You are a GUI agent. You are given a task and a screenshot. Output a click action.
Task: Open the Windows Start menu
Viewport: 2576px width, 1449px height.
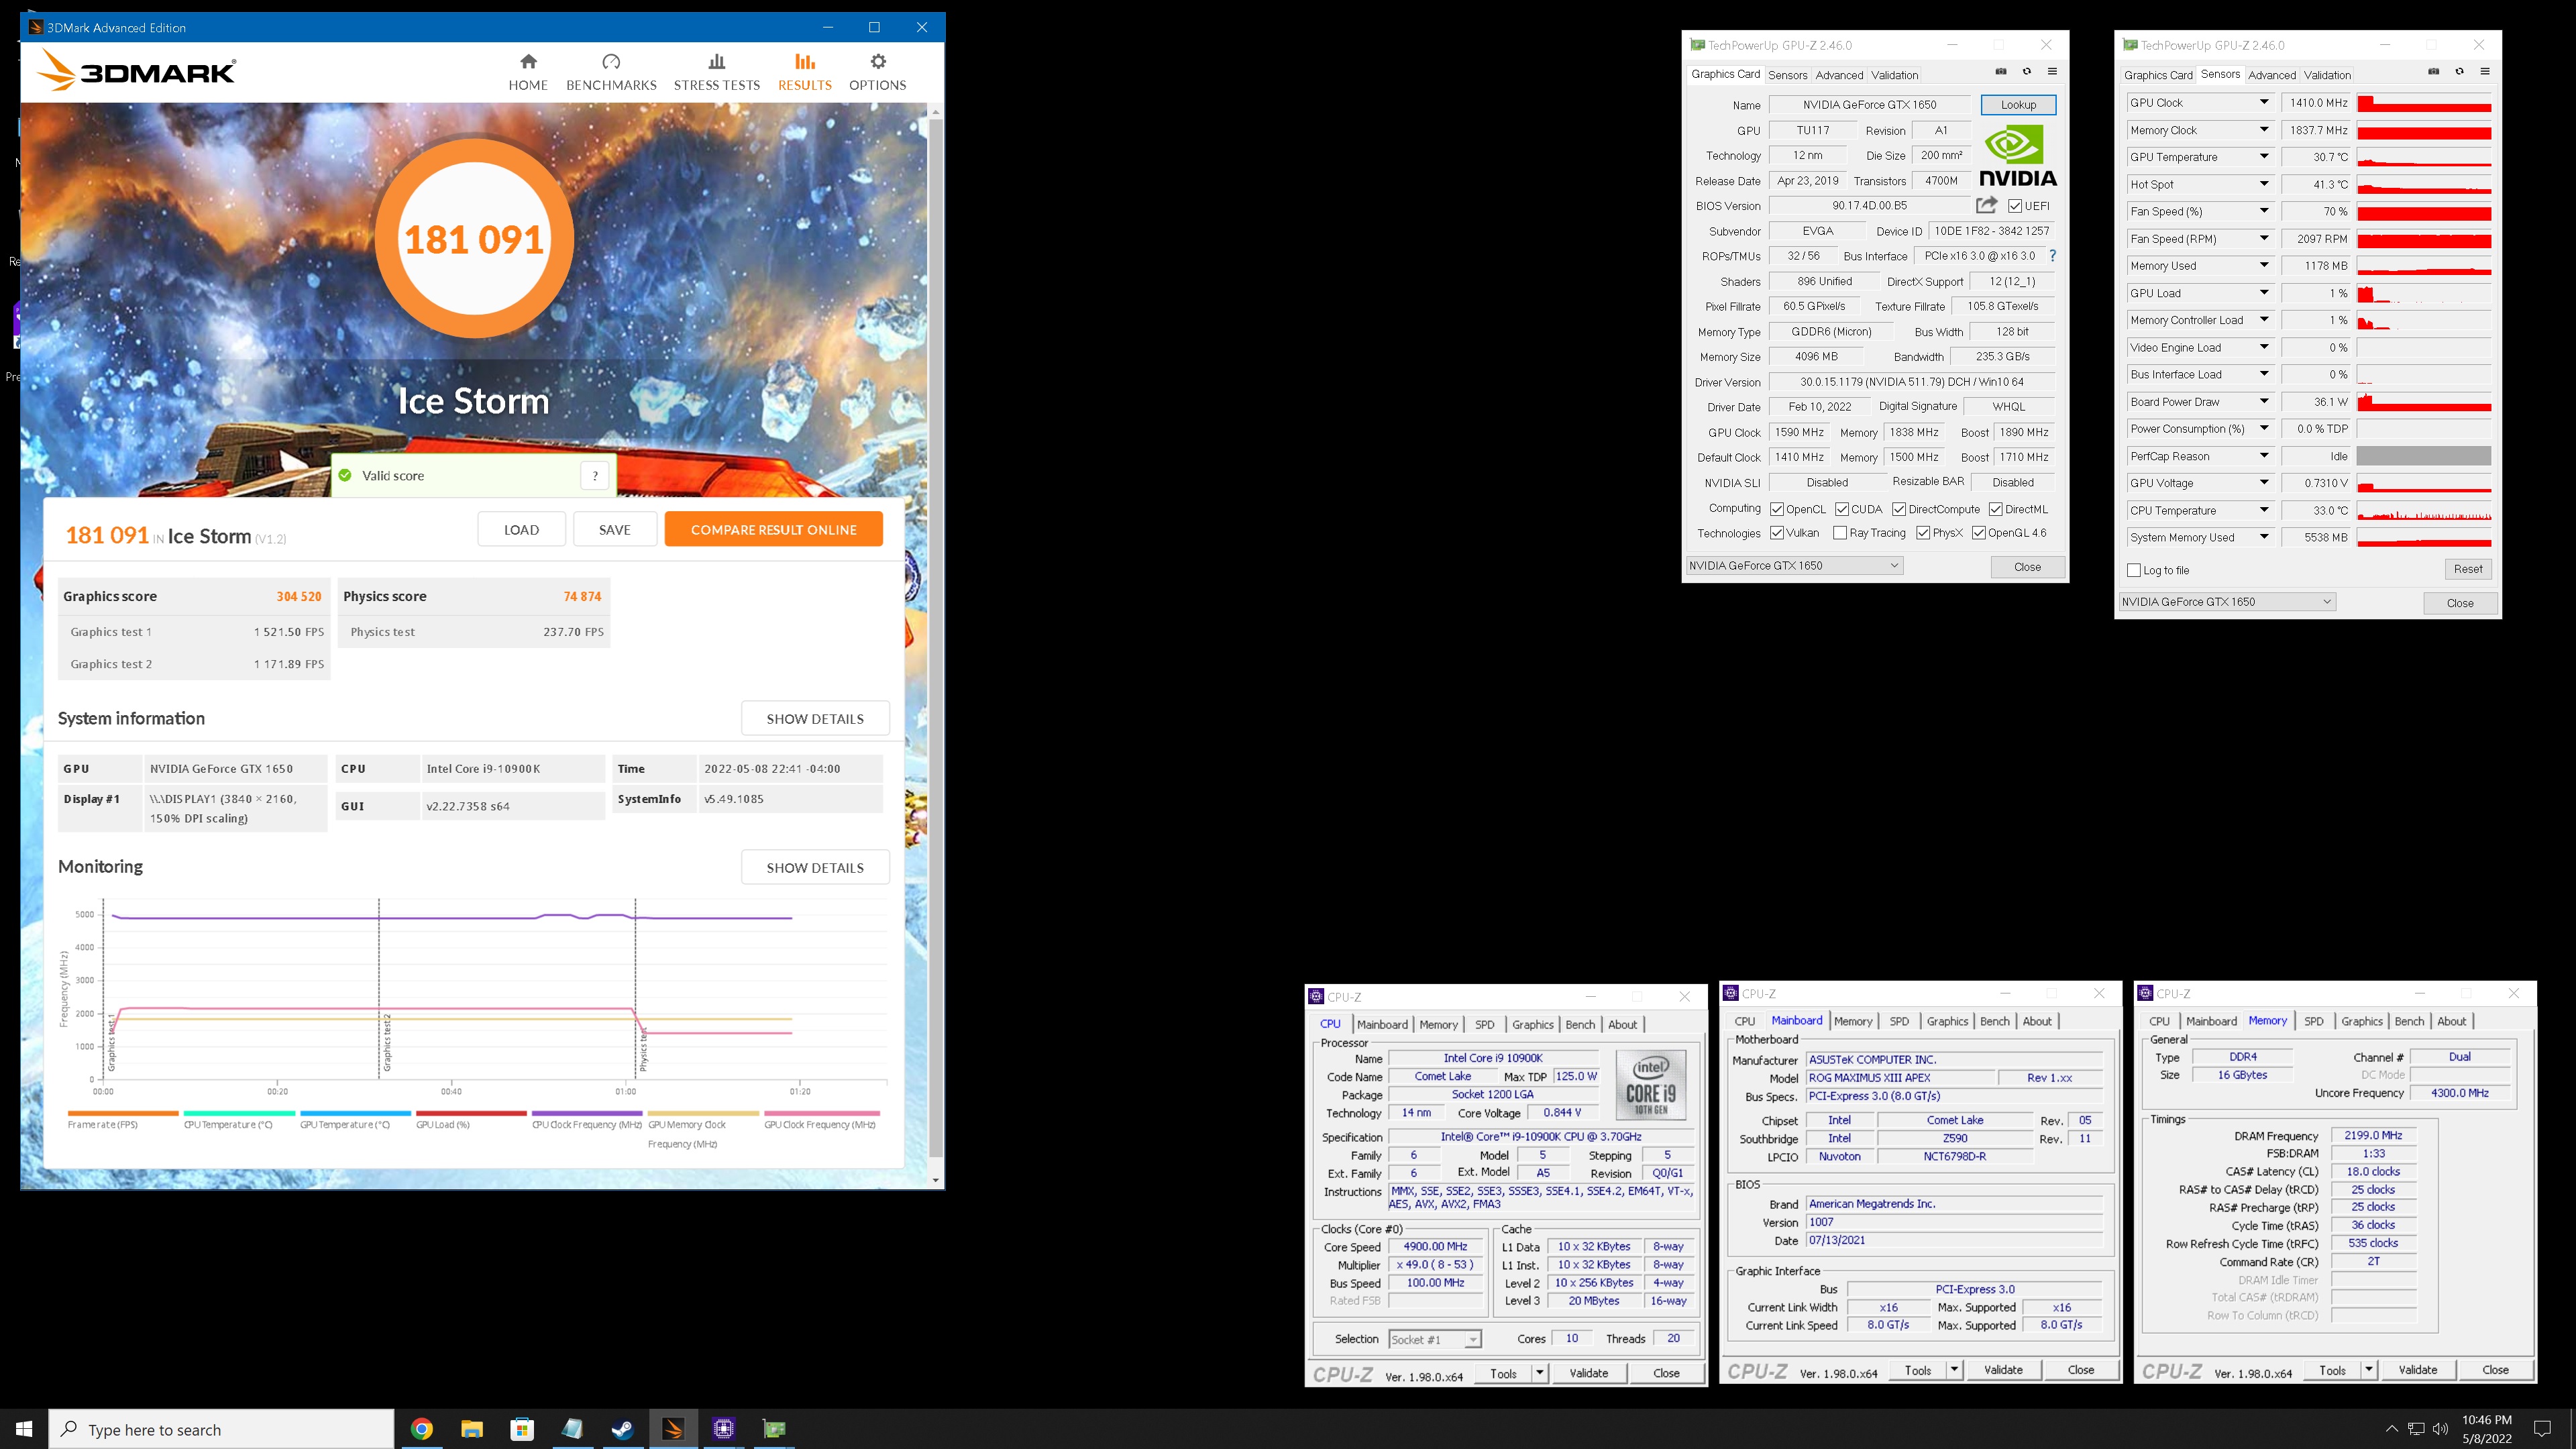[x=24, y=1429]
